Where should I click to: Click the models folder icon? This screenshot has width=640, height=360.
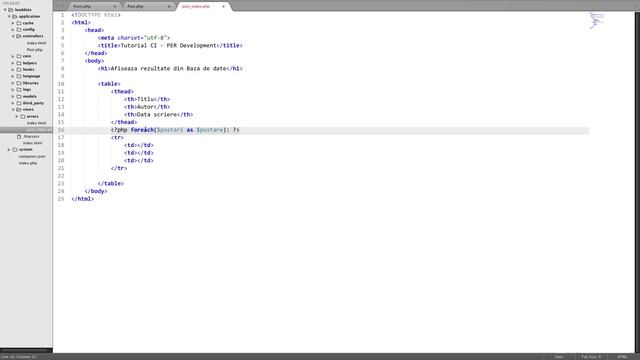(x=19, y=97)
